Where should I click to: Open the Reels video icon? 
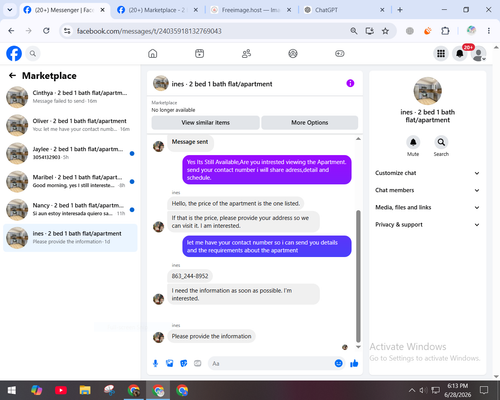click(199, 53)
